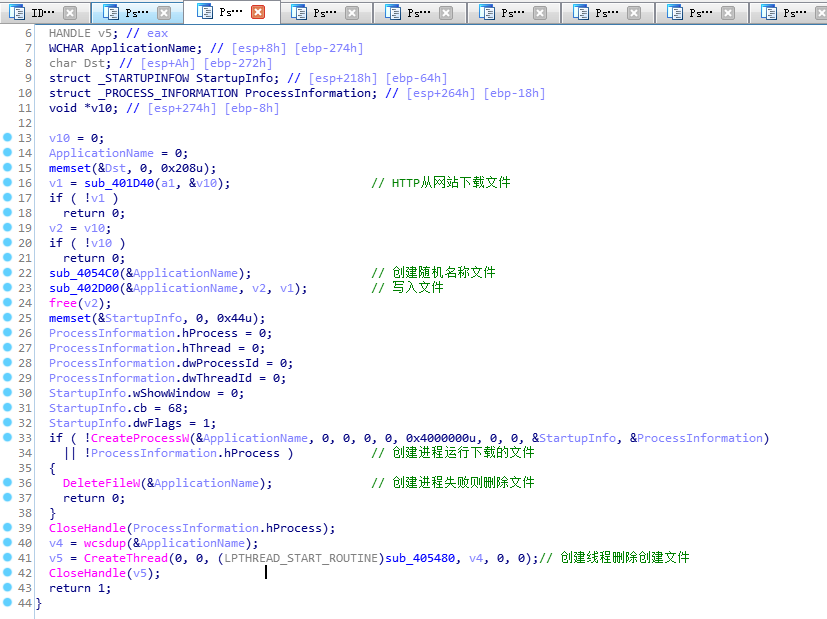This screenshot has height=619, width=827.
Task: Click _PROCESS_INFORMATION struct type on line 10
Action: click(x=168, y=93)
